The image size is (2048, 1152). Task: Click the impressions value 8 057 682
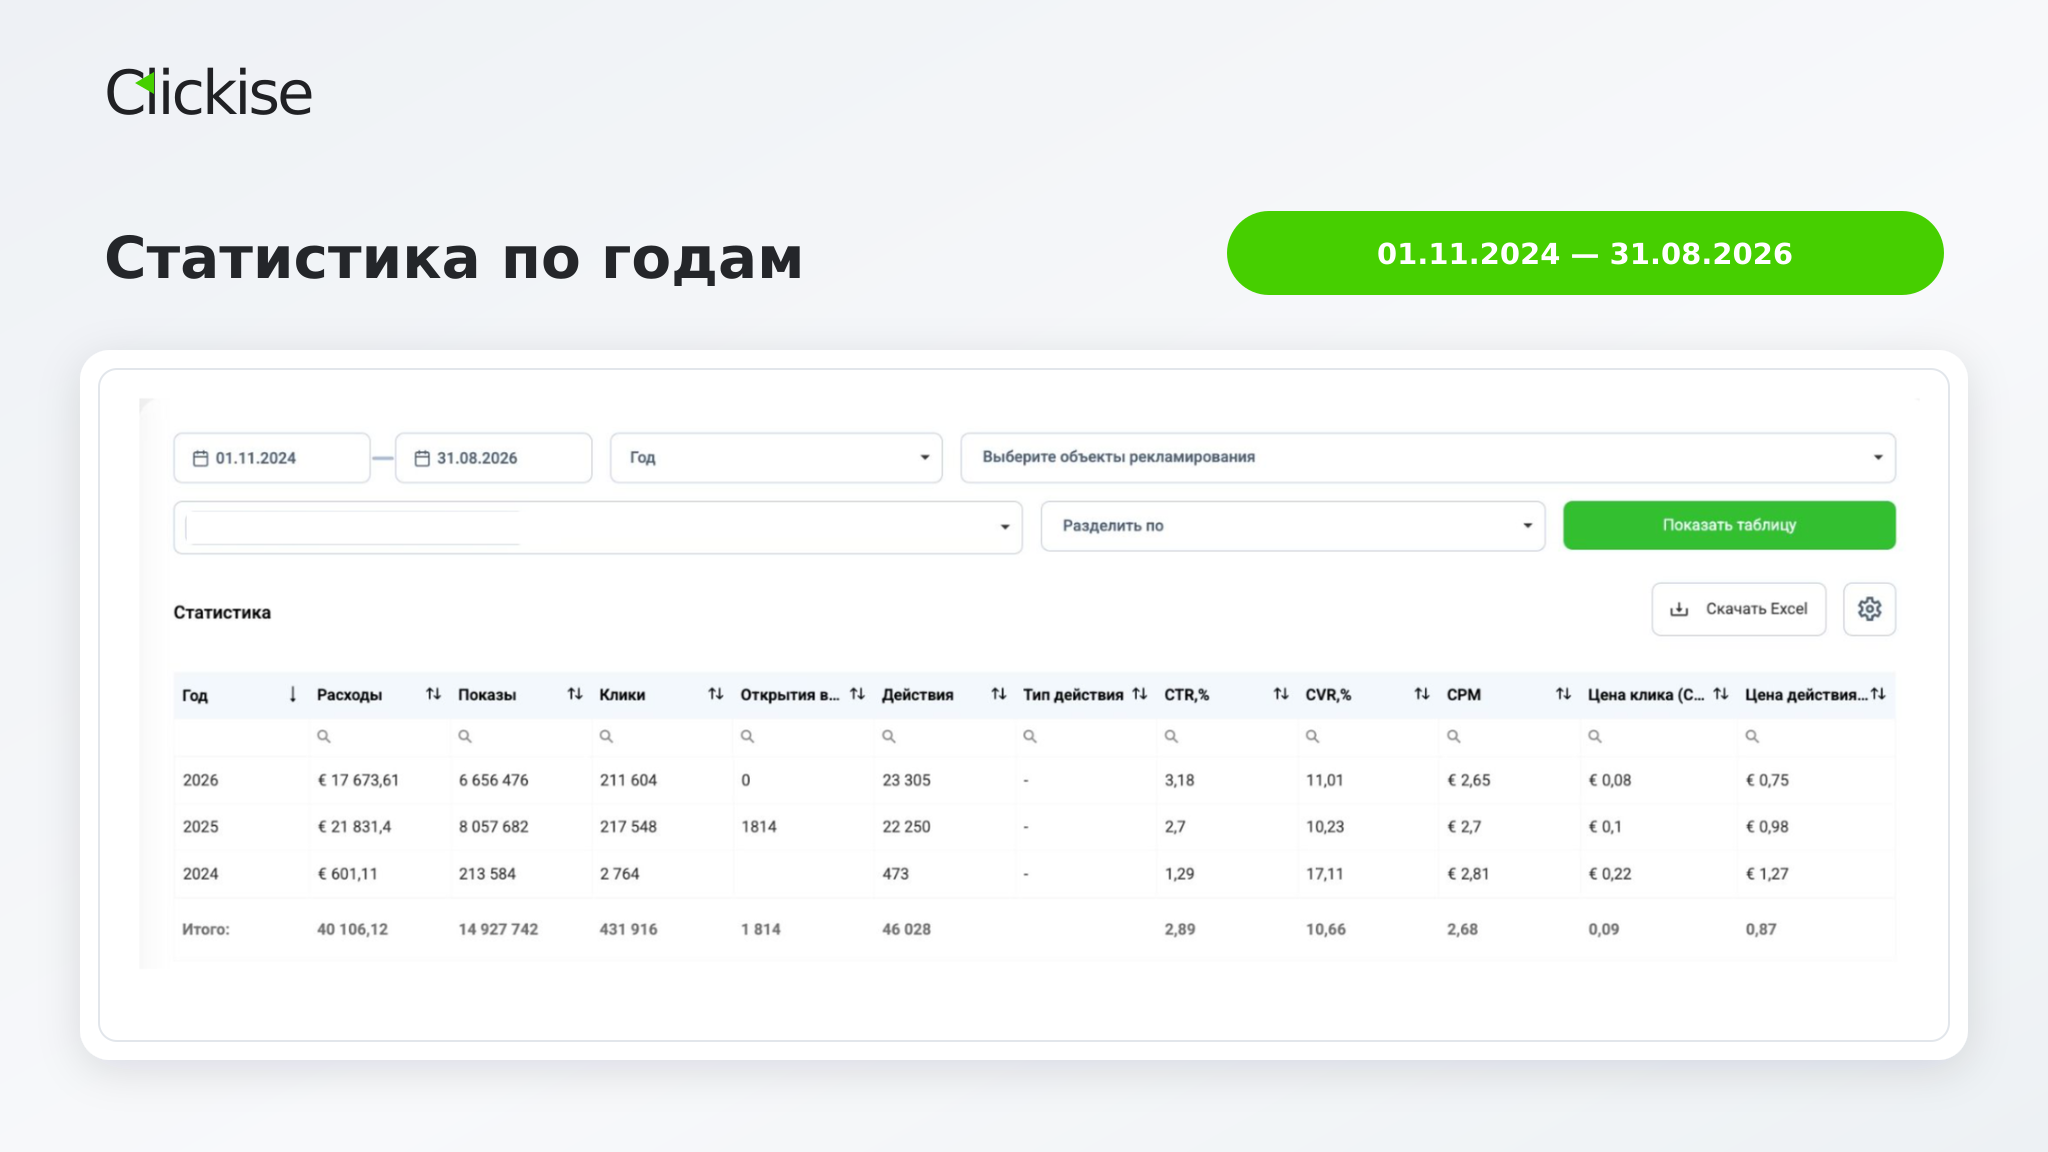pos(493,827)
